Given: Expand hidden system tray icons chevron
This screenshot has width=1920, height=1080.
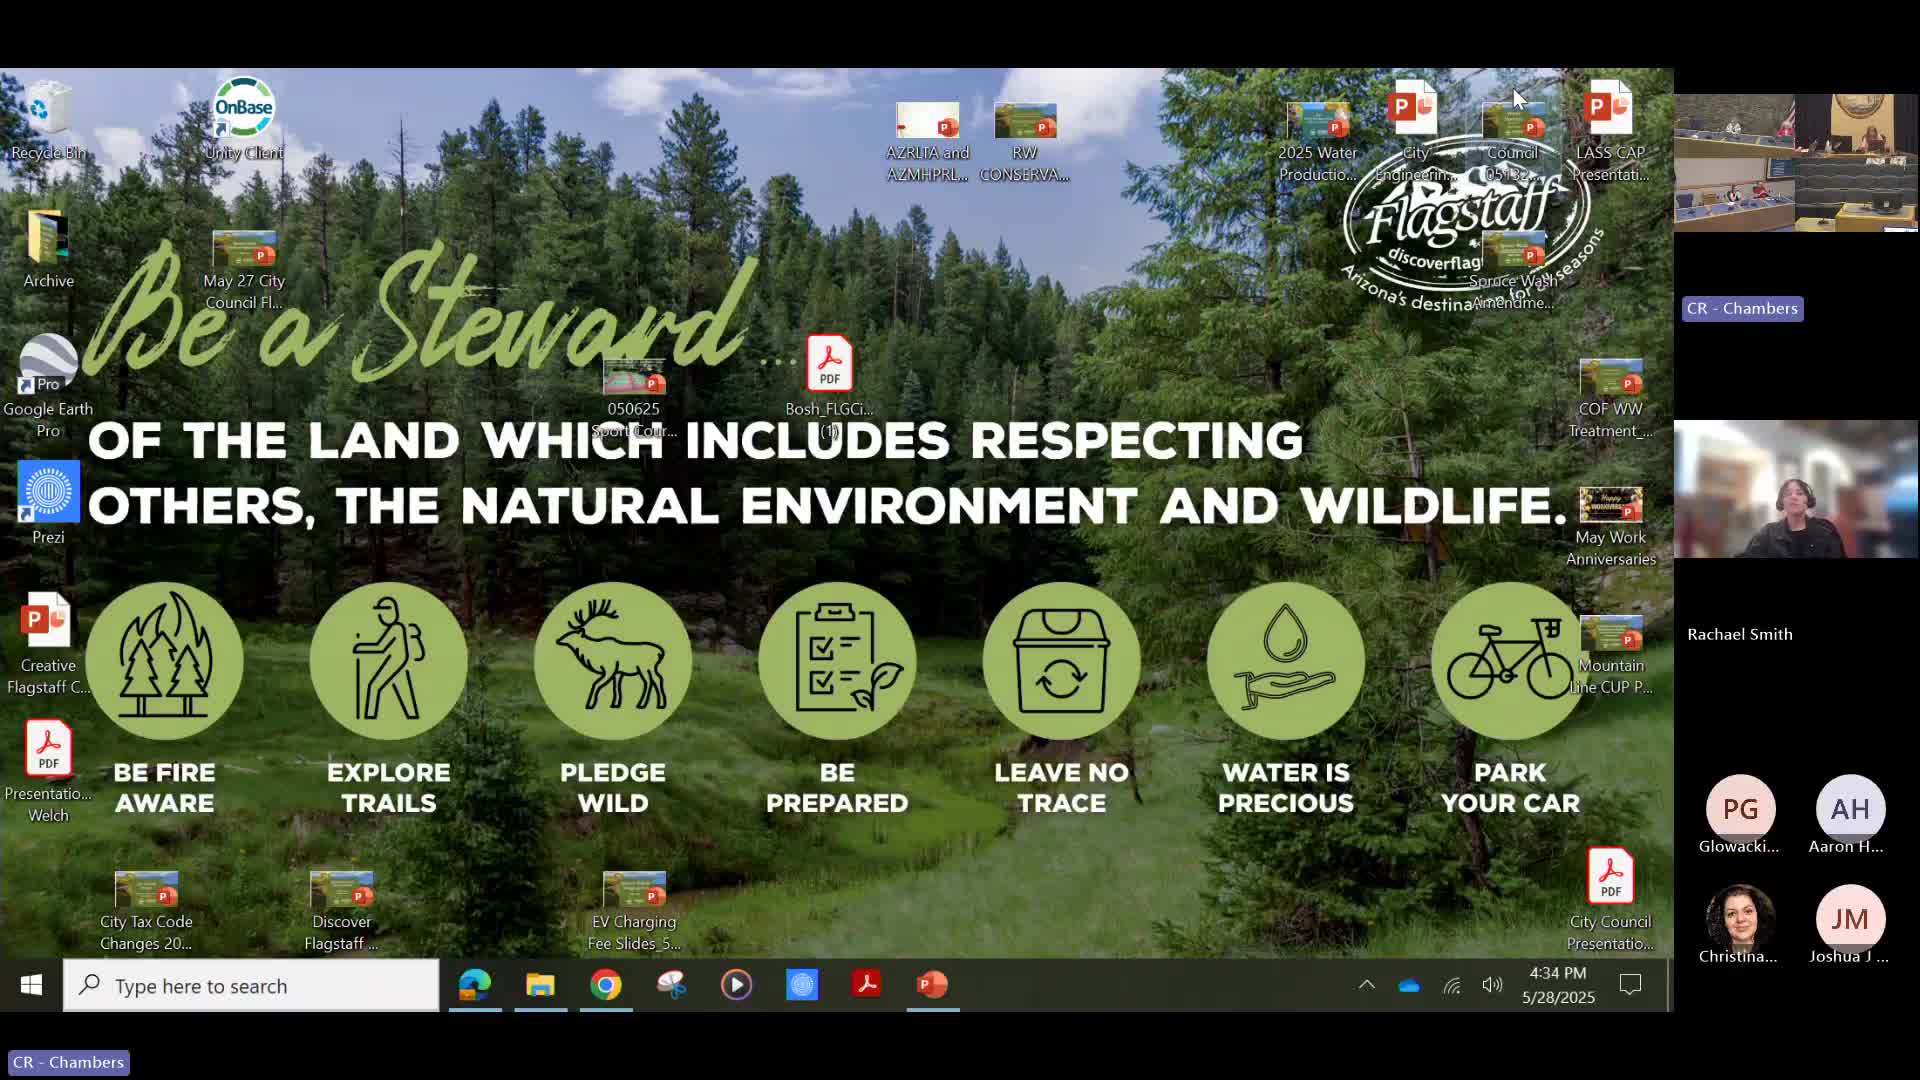Looking at the screenshot, I should click(1366, 985).
